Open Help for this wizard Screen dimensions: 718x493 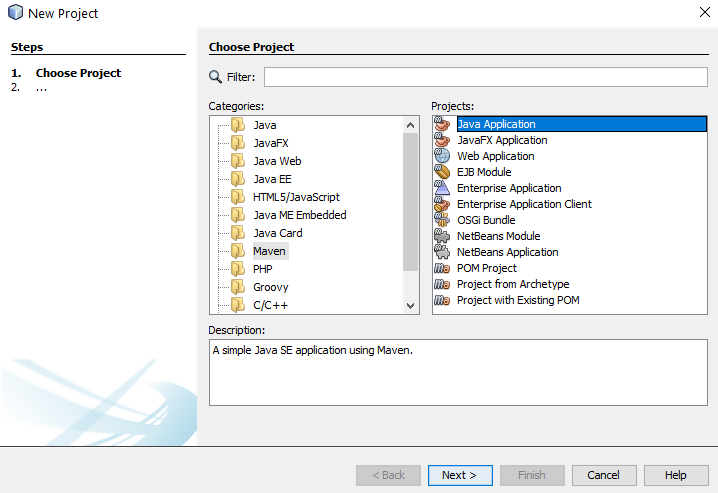point(676,475)
